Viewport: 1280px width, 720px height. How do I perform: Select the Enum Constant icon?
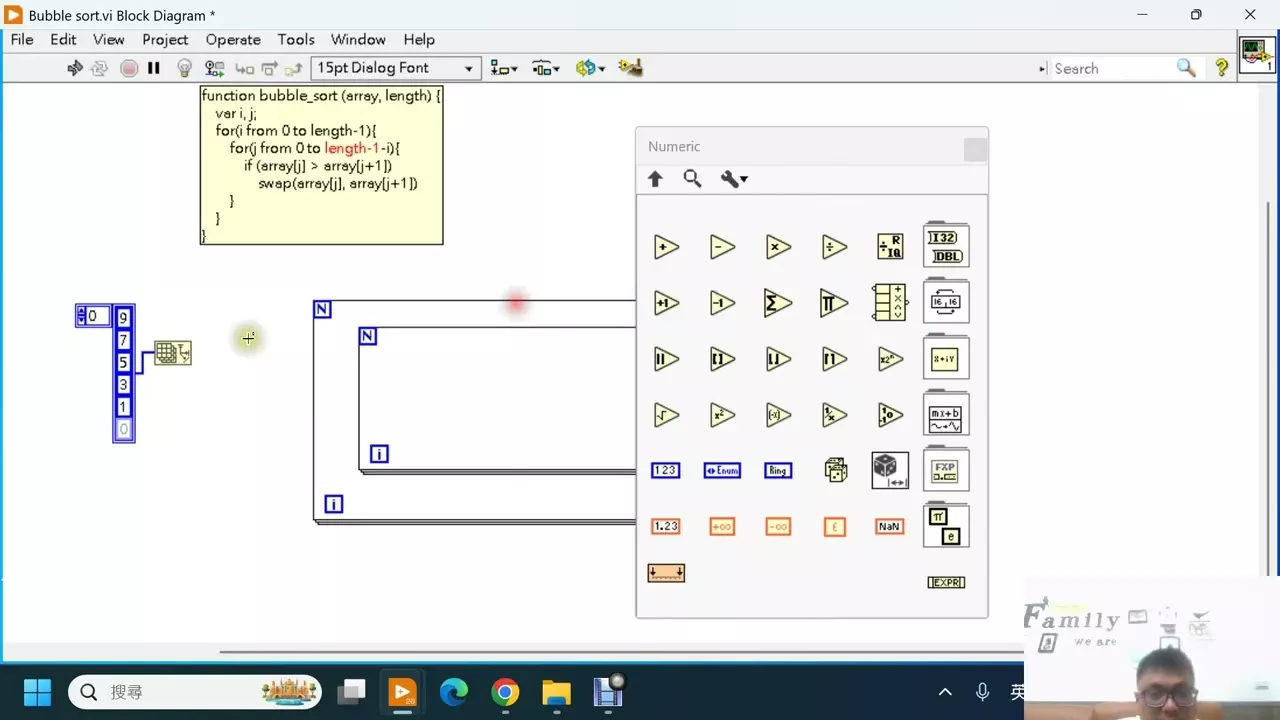[722, 470]
